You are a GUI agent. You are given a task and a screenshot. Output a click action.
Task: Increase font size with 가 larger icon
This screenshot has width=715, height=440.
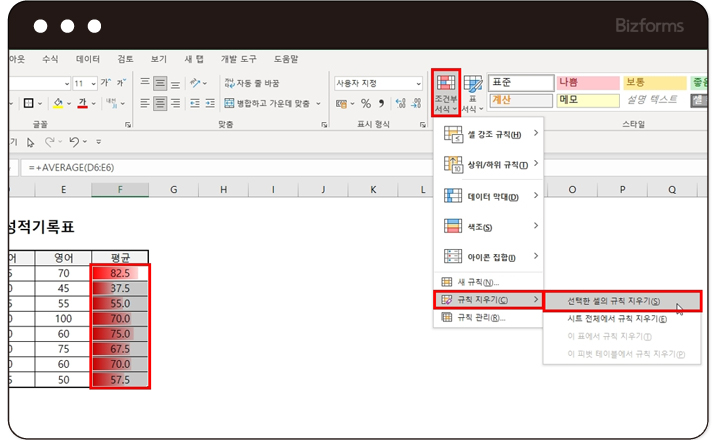click(x=106, y=83)
